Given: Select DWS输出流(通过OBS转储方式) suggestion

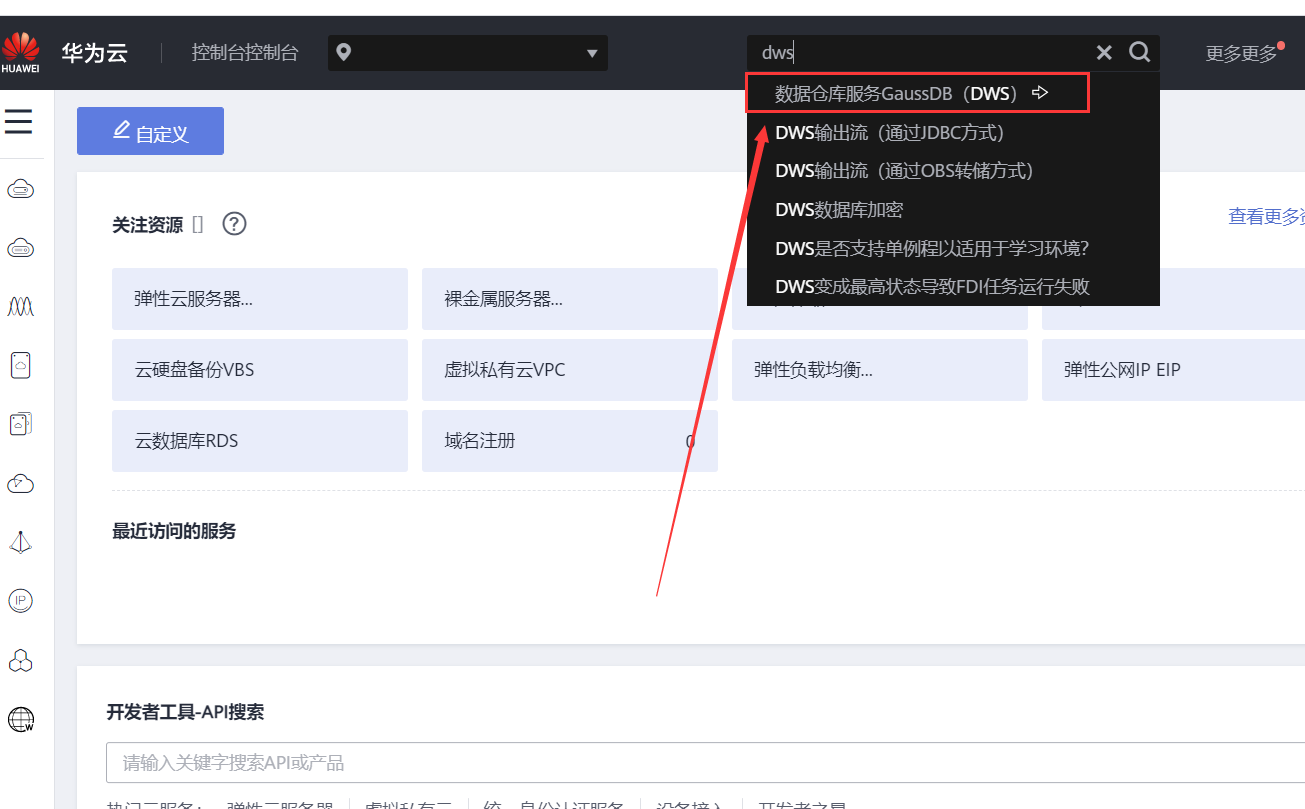Looking at the screenshot, I should pyautogui.click(x=953, y=171).
